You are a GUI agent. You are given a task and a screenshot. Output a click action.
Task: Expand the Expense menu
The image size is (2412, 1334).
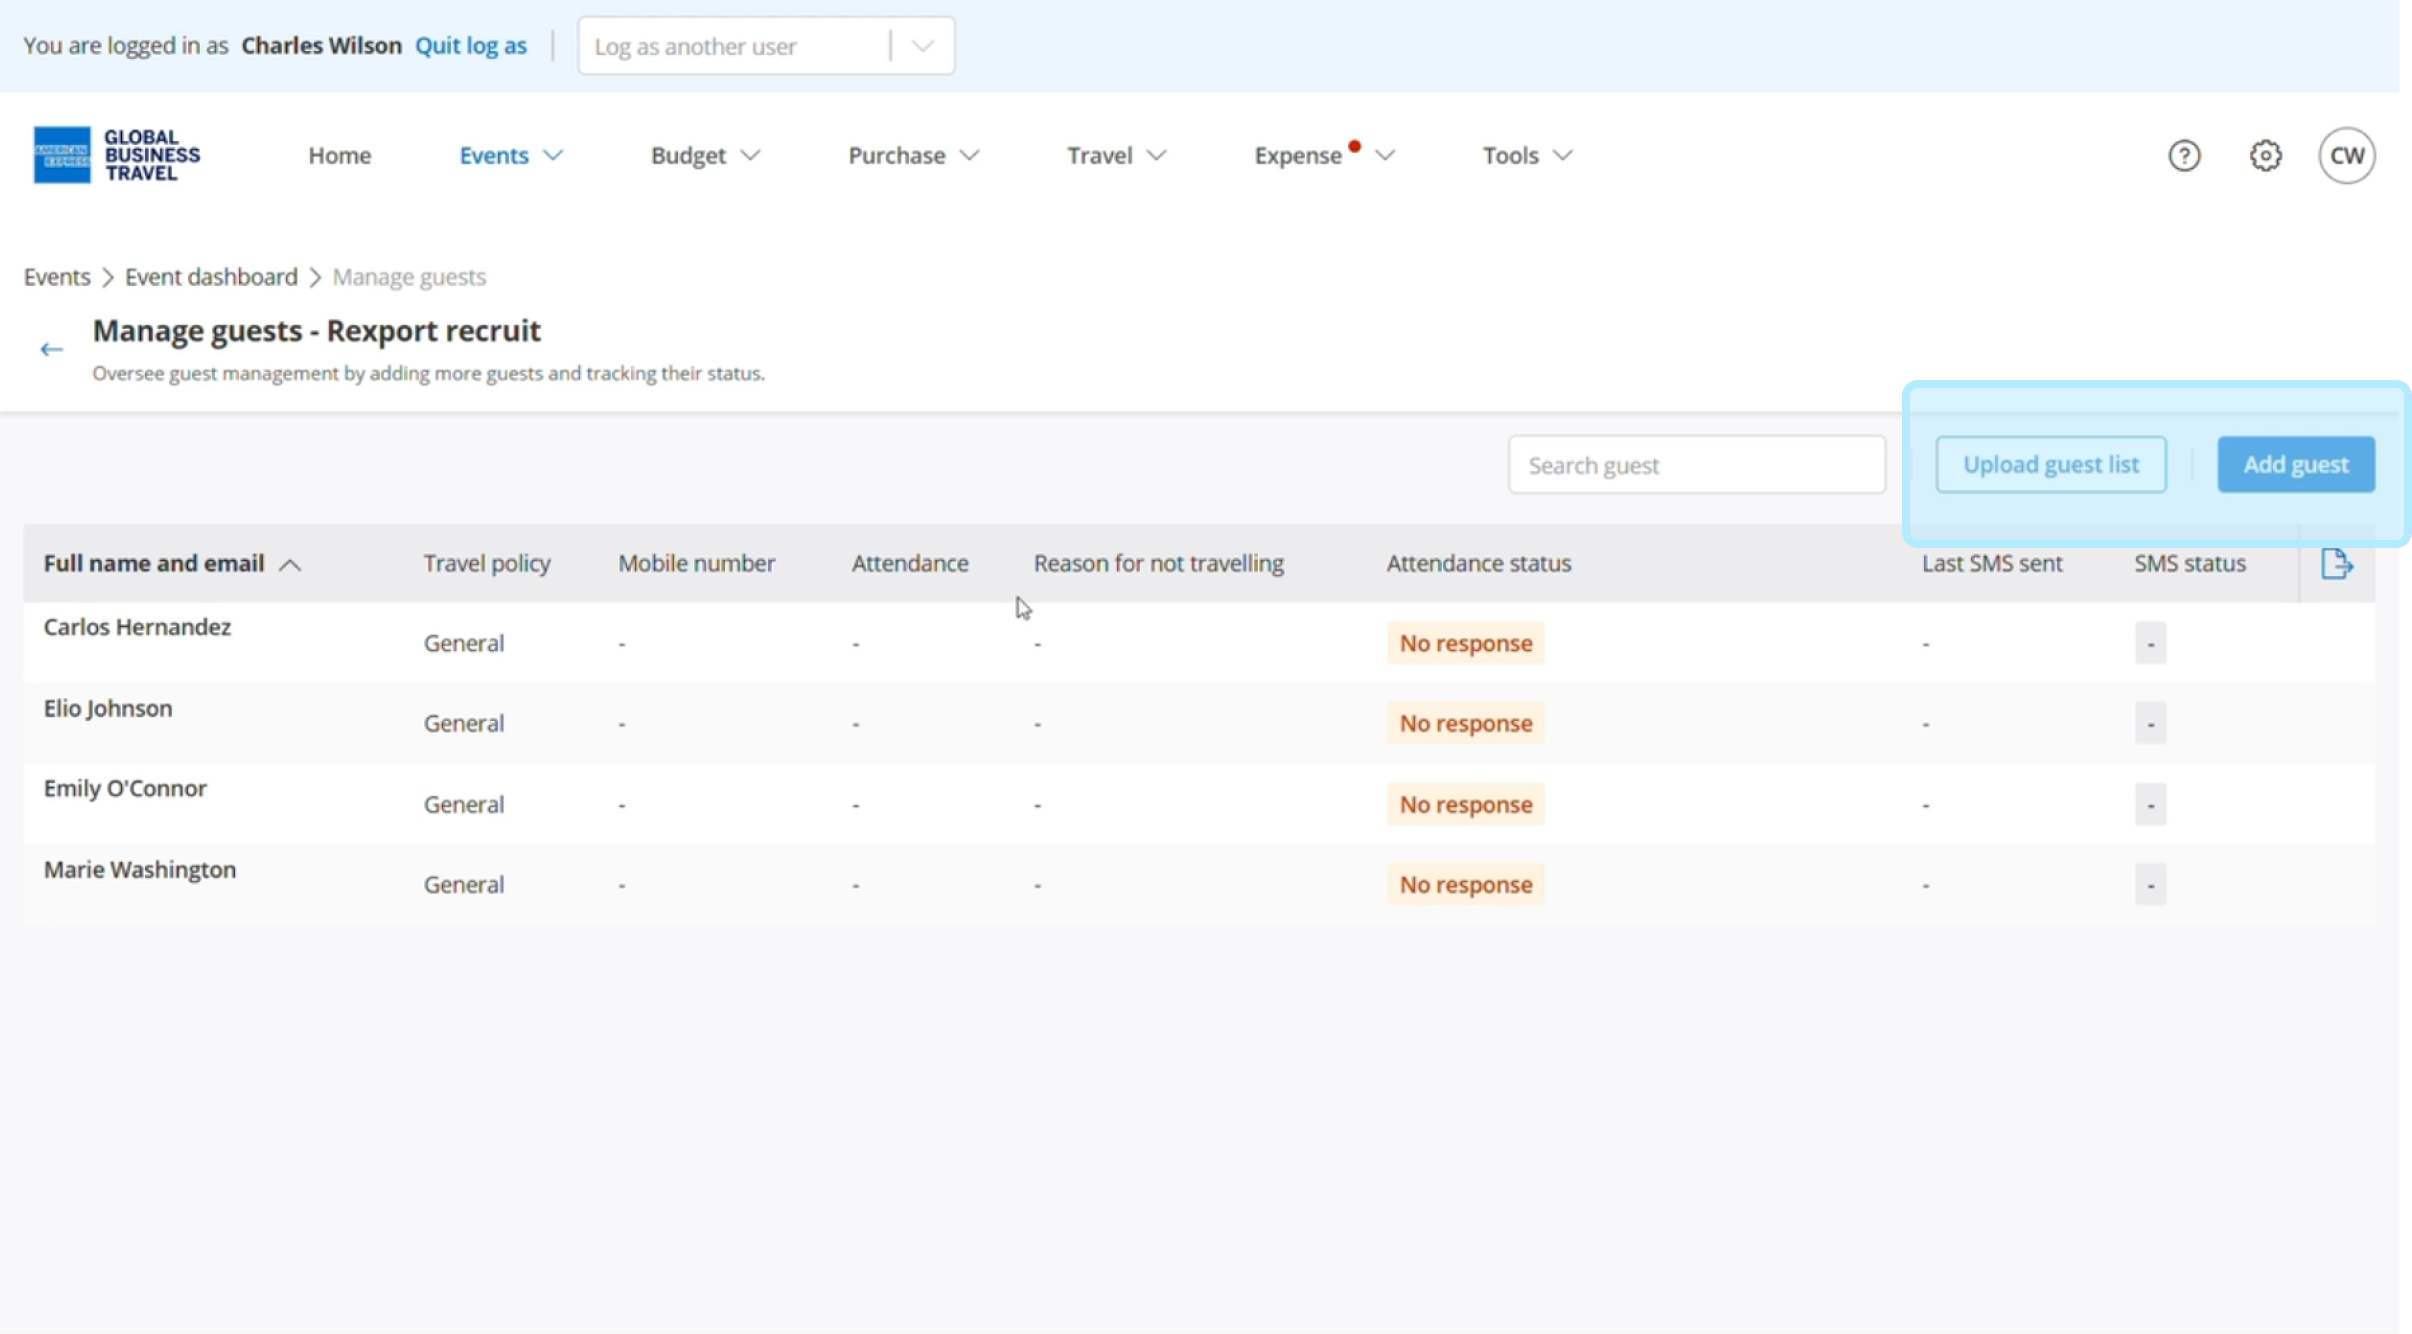(x=1323, y=156)
